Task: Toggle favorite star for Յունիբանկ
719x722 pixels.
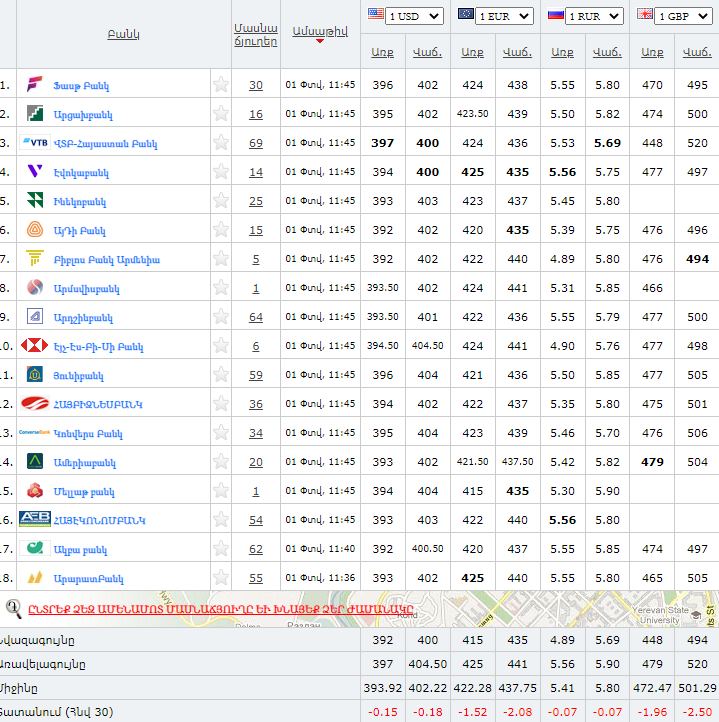Action: click(x=221, y=374)
